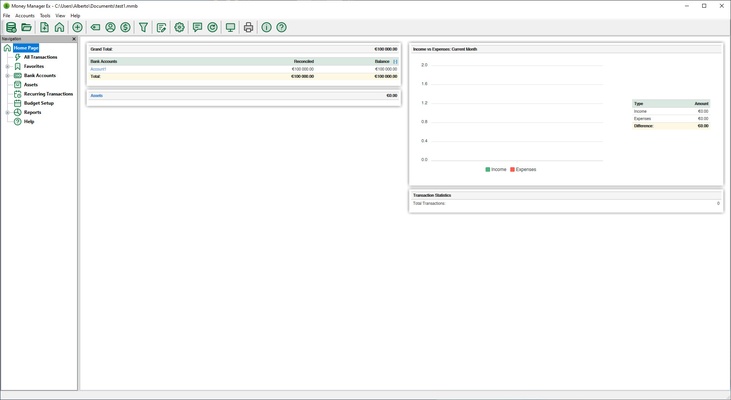Open Help question mark toolbar icon
The width and height of the screenshot is (731, 400).
[282, 28]
